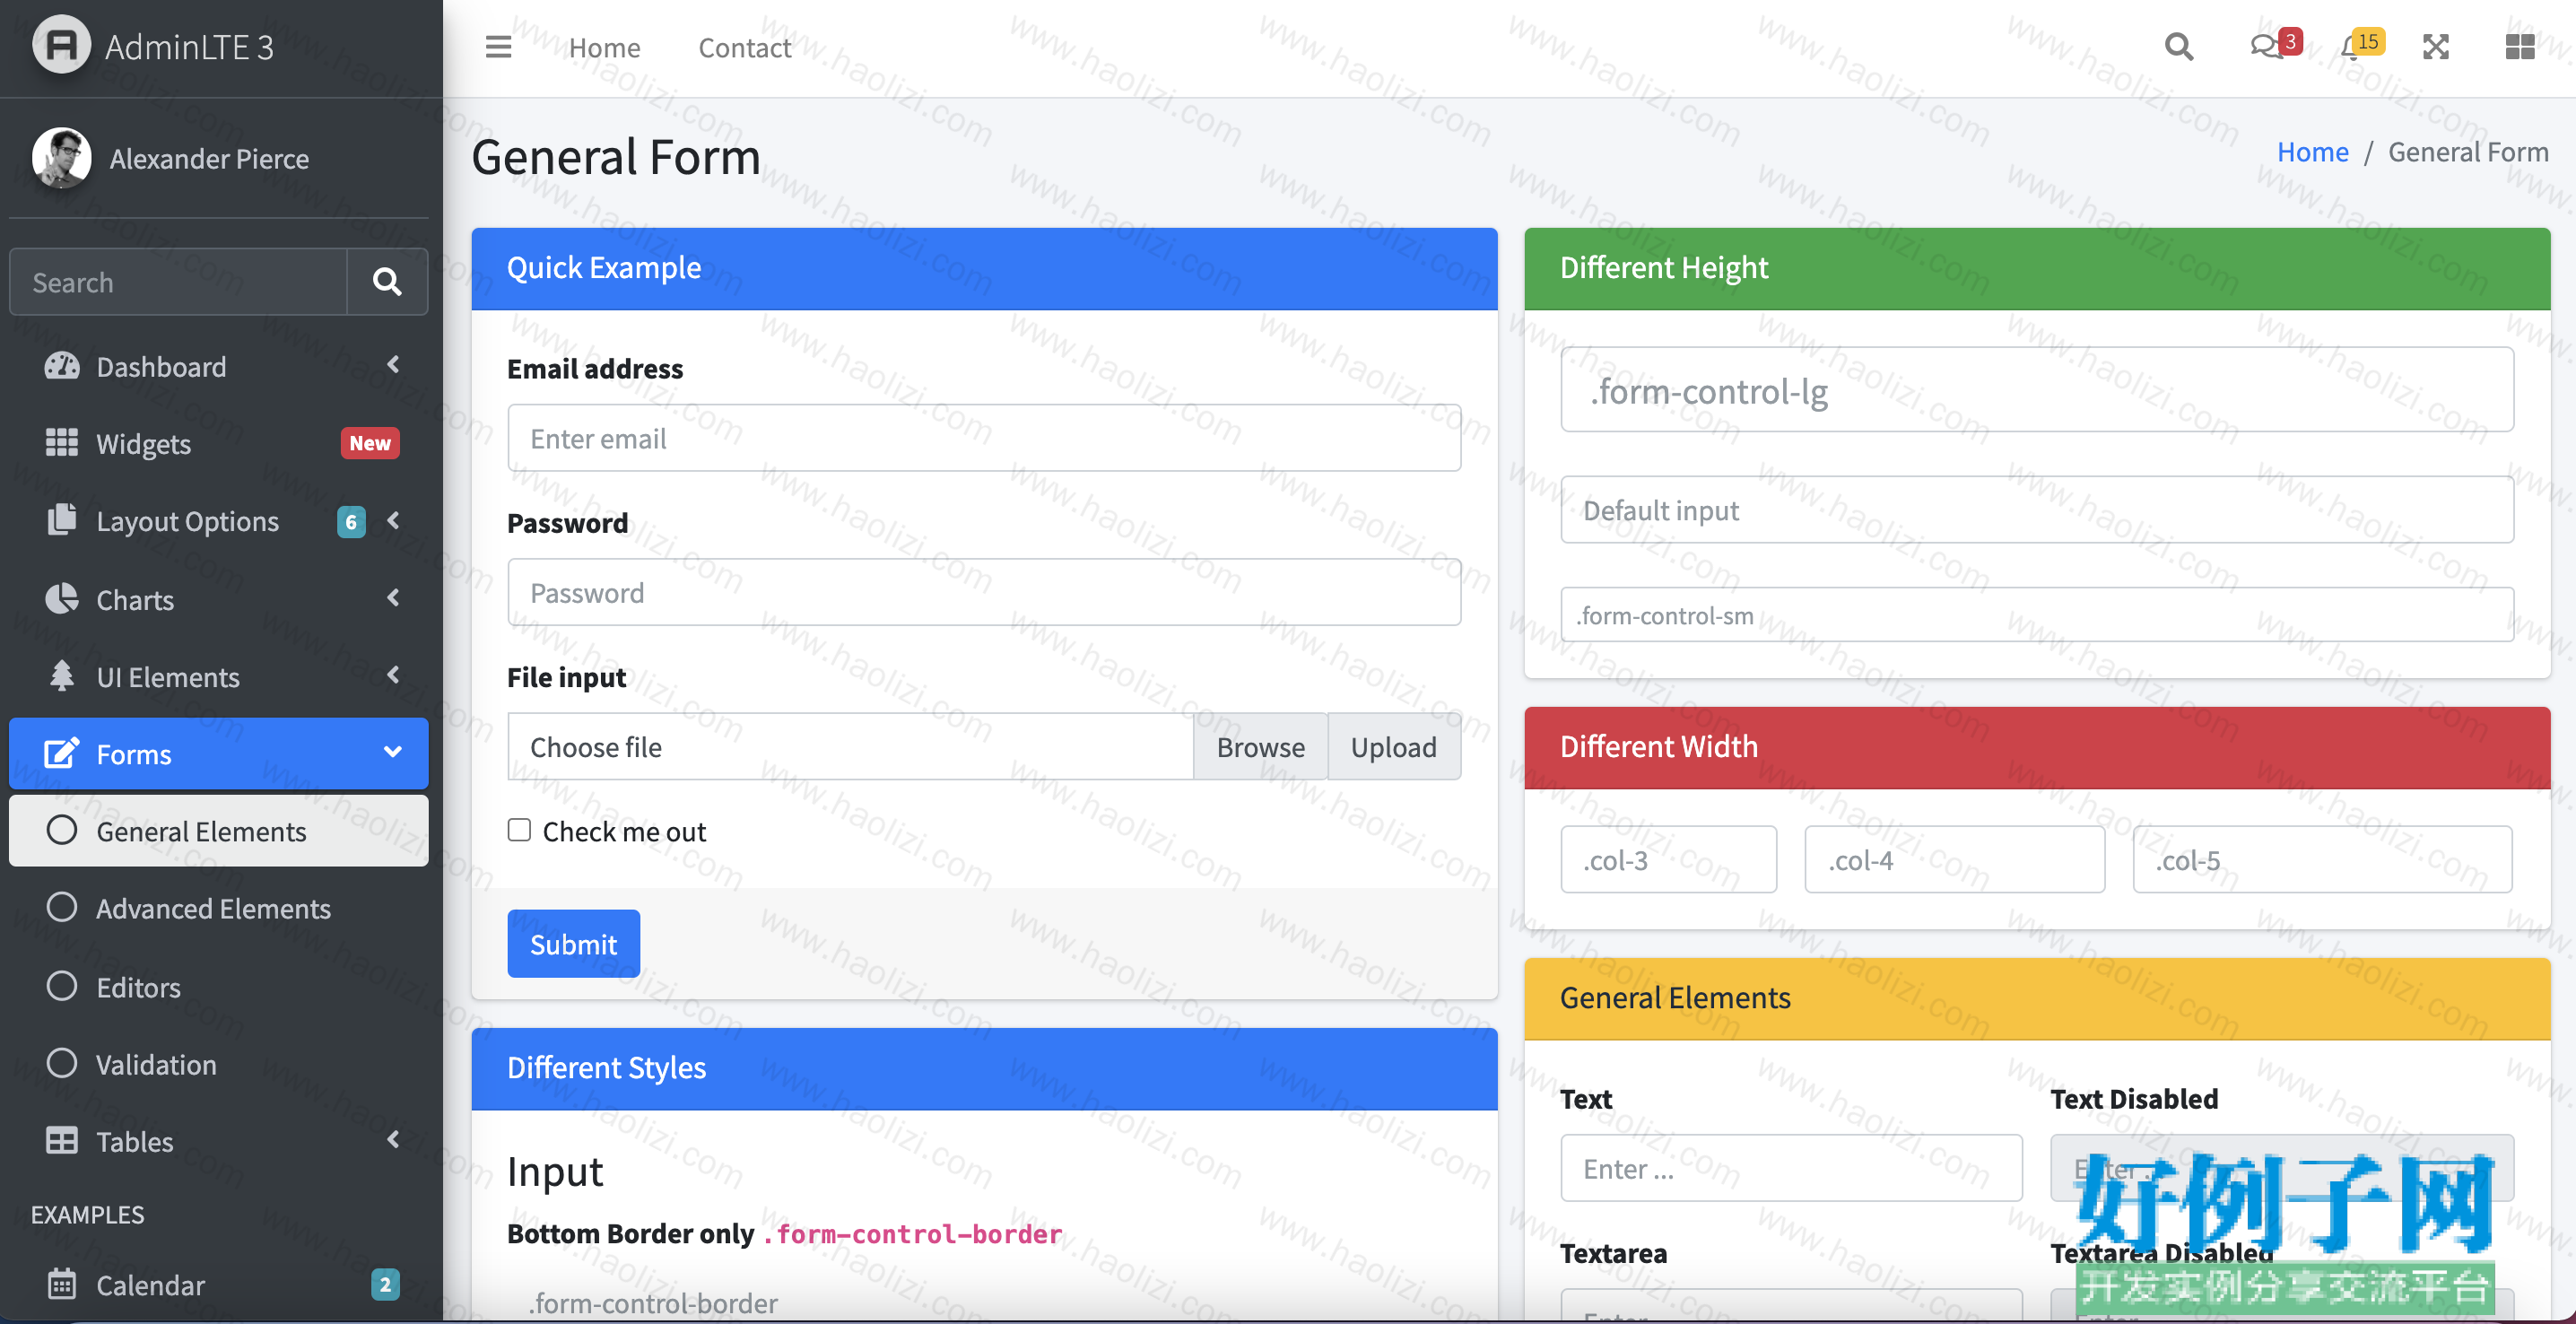Click the Browse file button
2576x1324 pixels.
1260,746
